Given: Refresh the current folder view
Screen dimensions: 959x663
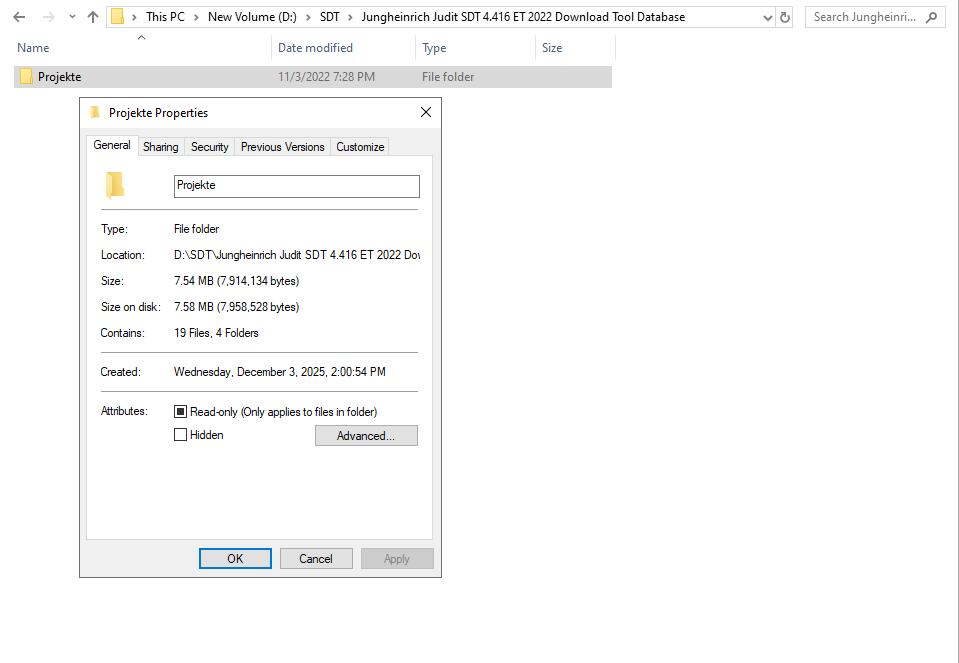Looking at the screenshot, I should coord(785,18).
